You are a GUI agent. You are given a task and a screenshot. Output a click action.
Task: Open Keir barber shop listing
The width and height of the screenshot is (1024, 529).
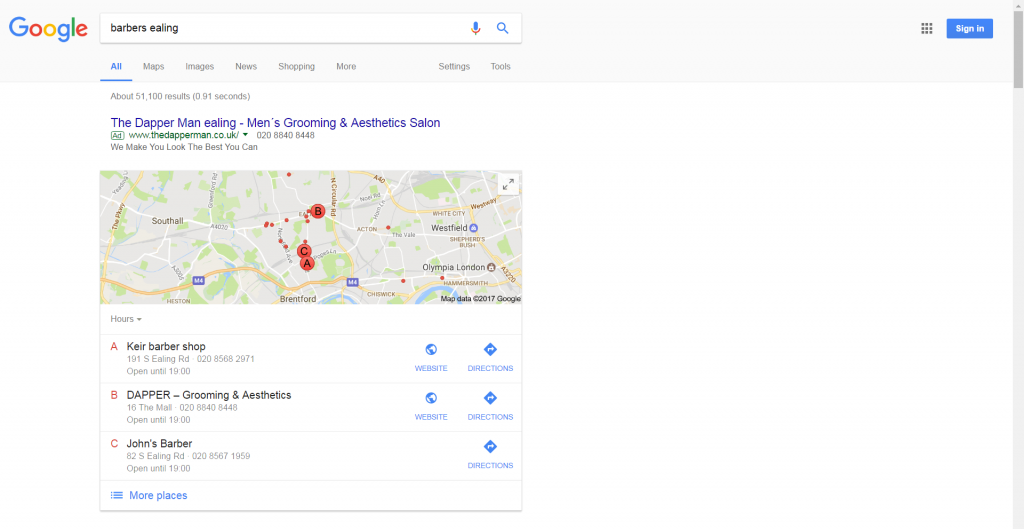pyautogui.click(x=166, y=347)
